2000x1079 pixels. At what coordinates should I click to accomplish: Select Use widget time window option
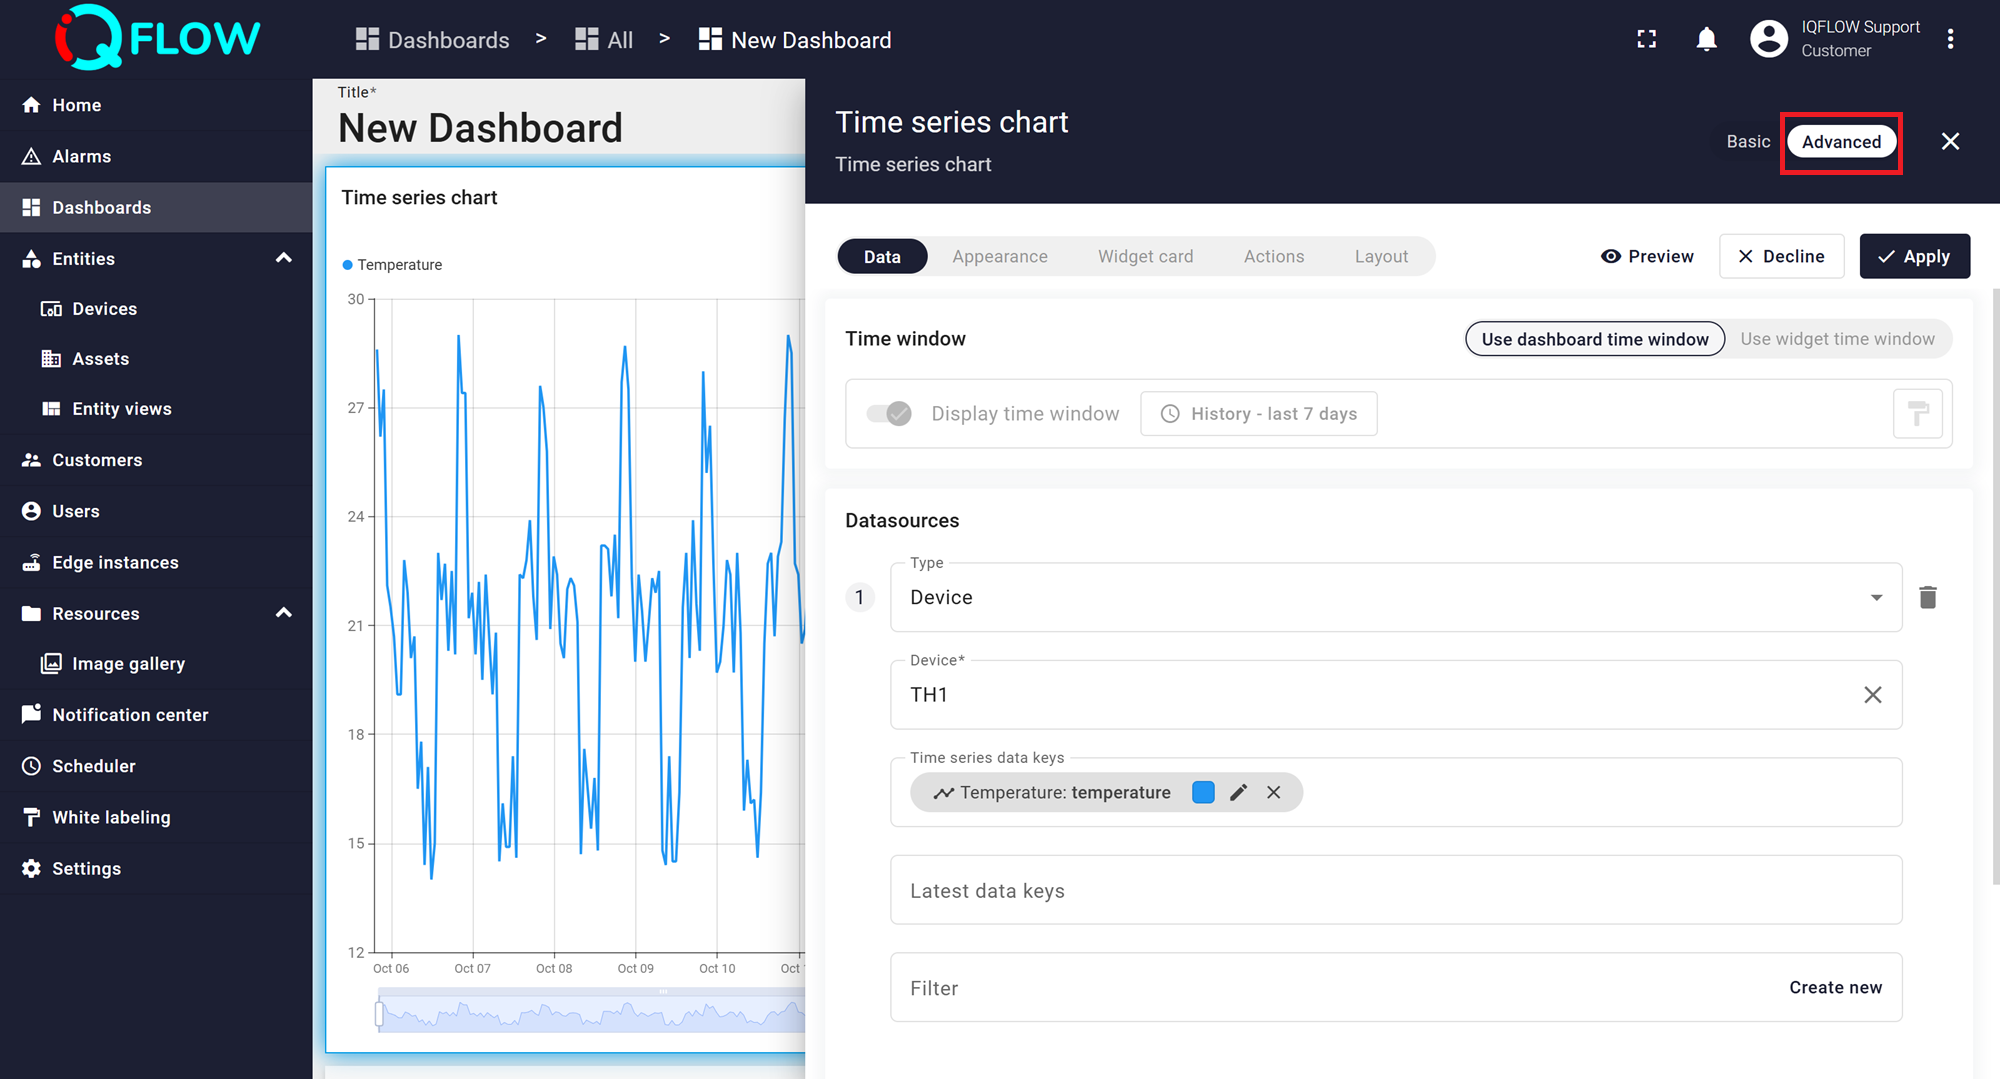[1837, 339]
